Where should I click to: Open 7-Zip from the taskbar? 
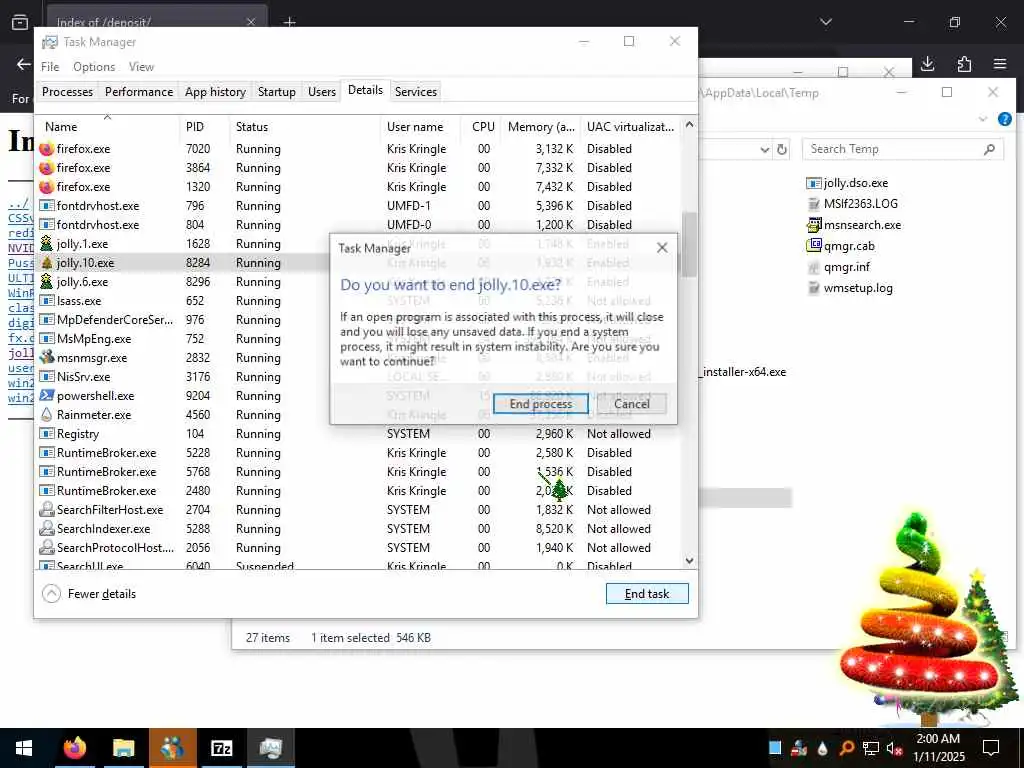(x=222, y=748)
